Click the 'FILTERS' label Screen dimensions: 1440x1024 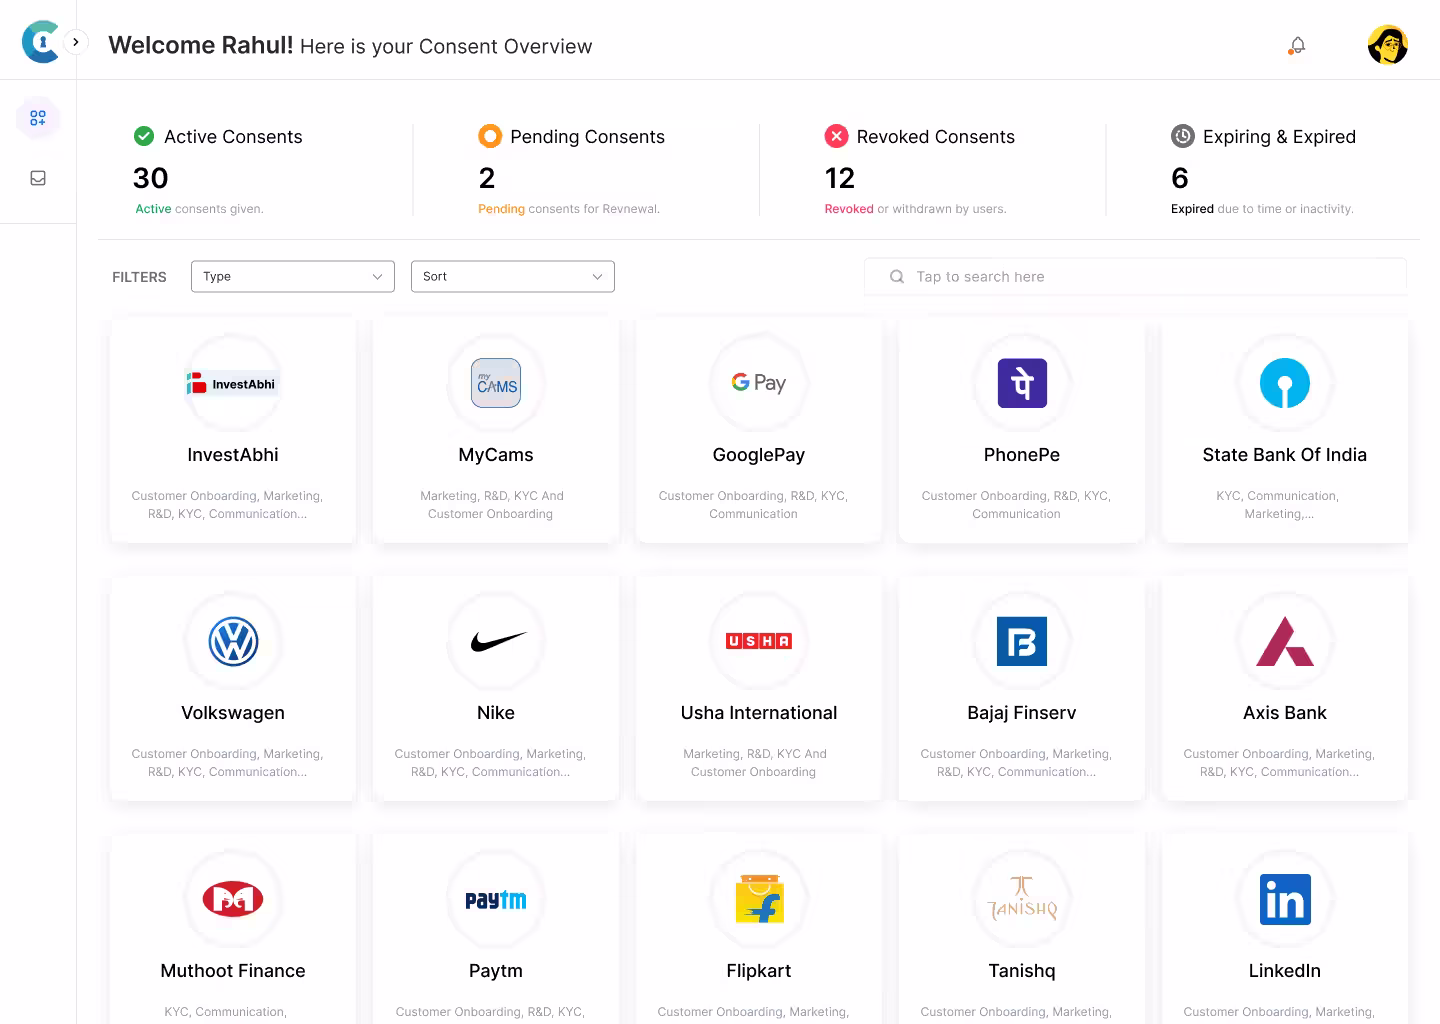click(x=139, y=277)
